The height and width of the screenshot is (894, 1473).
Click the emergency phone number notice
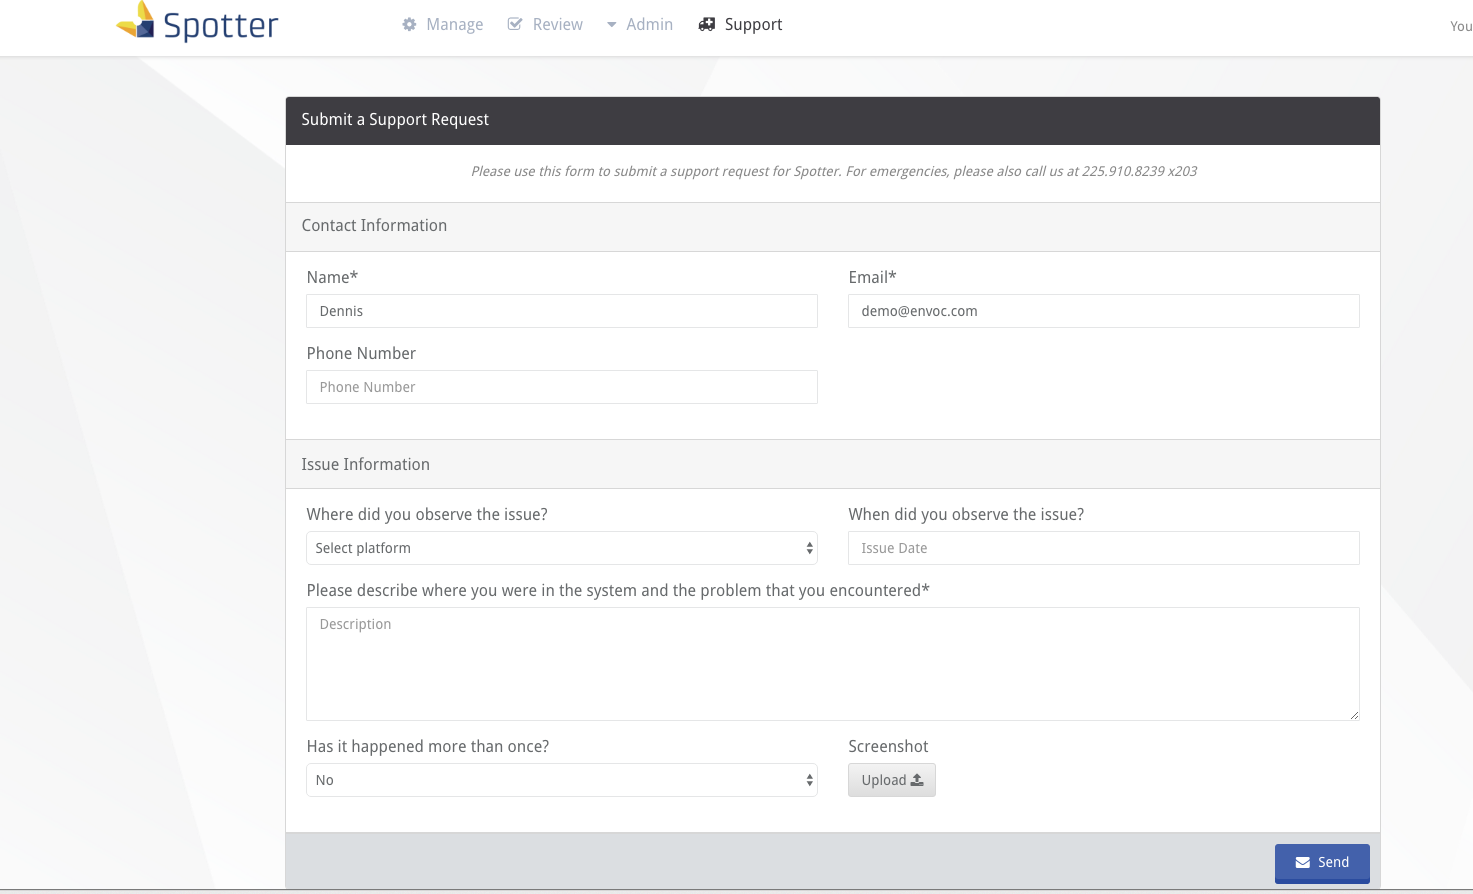tap(834, 171)
